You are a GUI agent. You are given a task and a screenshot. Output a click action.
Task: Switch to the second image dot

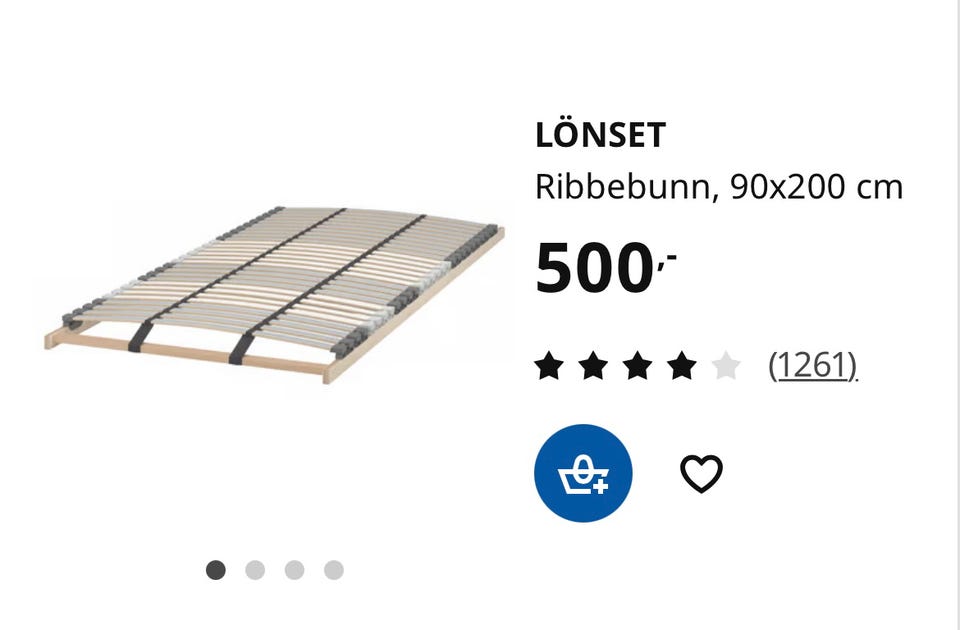point(255,570)
